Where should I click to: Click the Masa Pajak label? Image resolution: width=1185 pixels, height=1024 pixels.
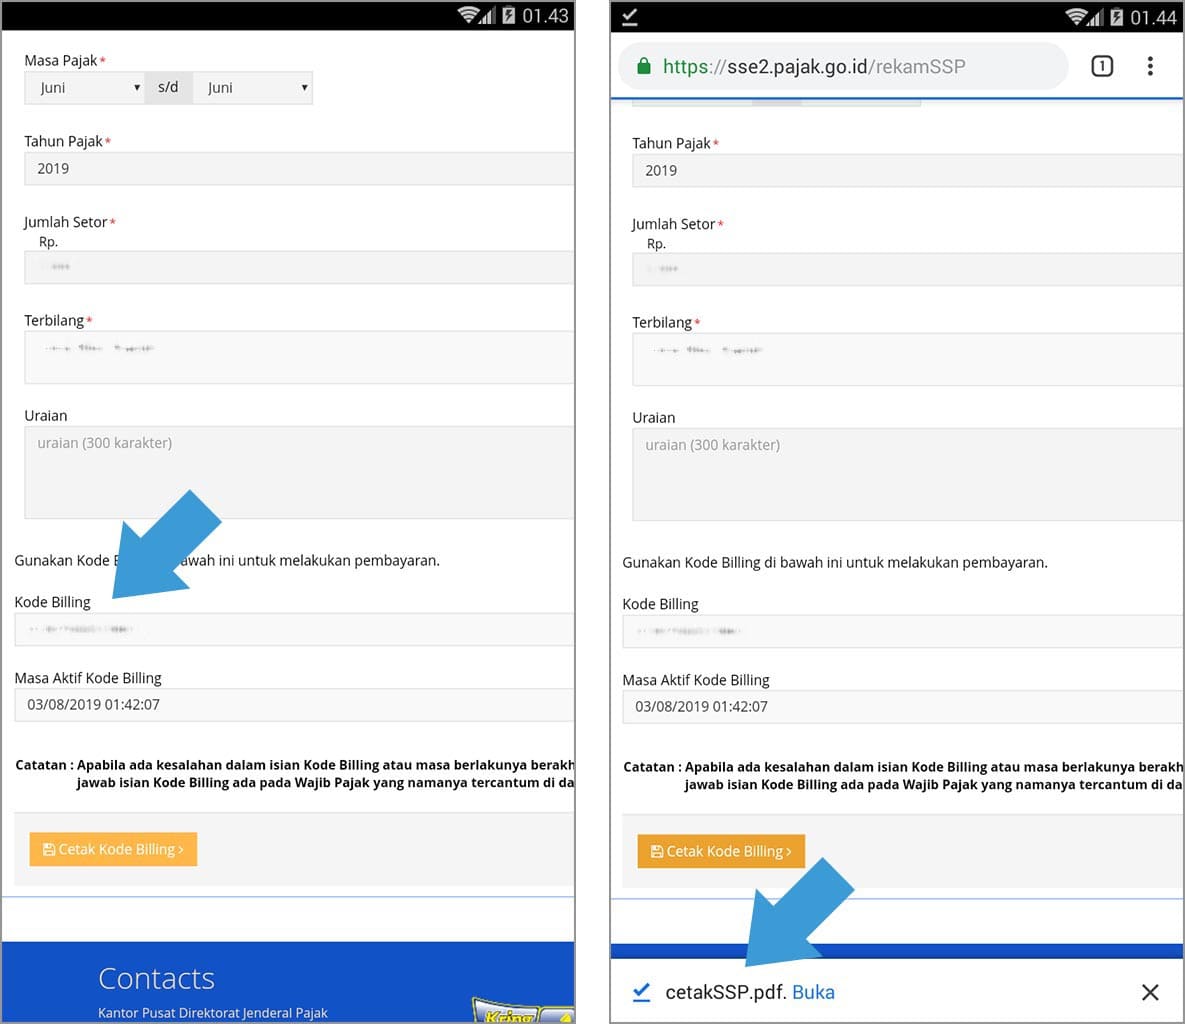[60, 60]
